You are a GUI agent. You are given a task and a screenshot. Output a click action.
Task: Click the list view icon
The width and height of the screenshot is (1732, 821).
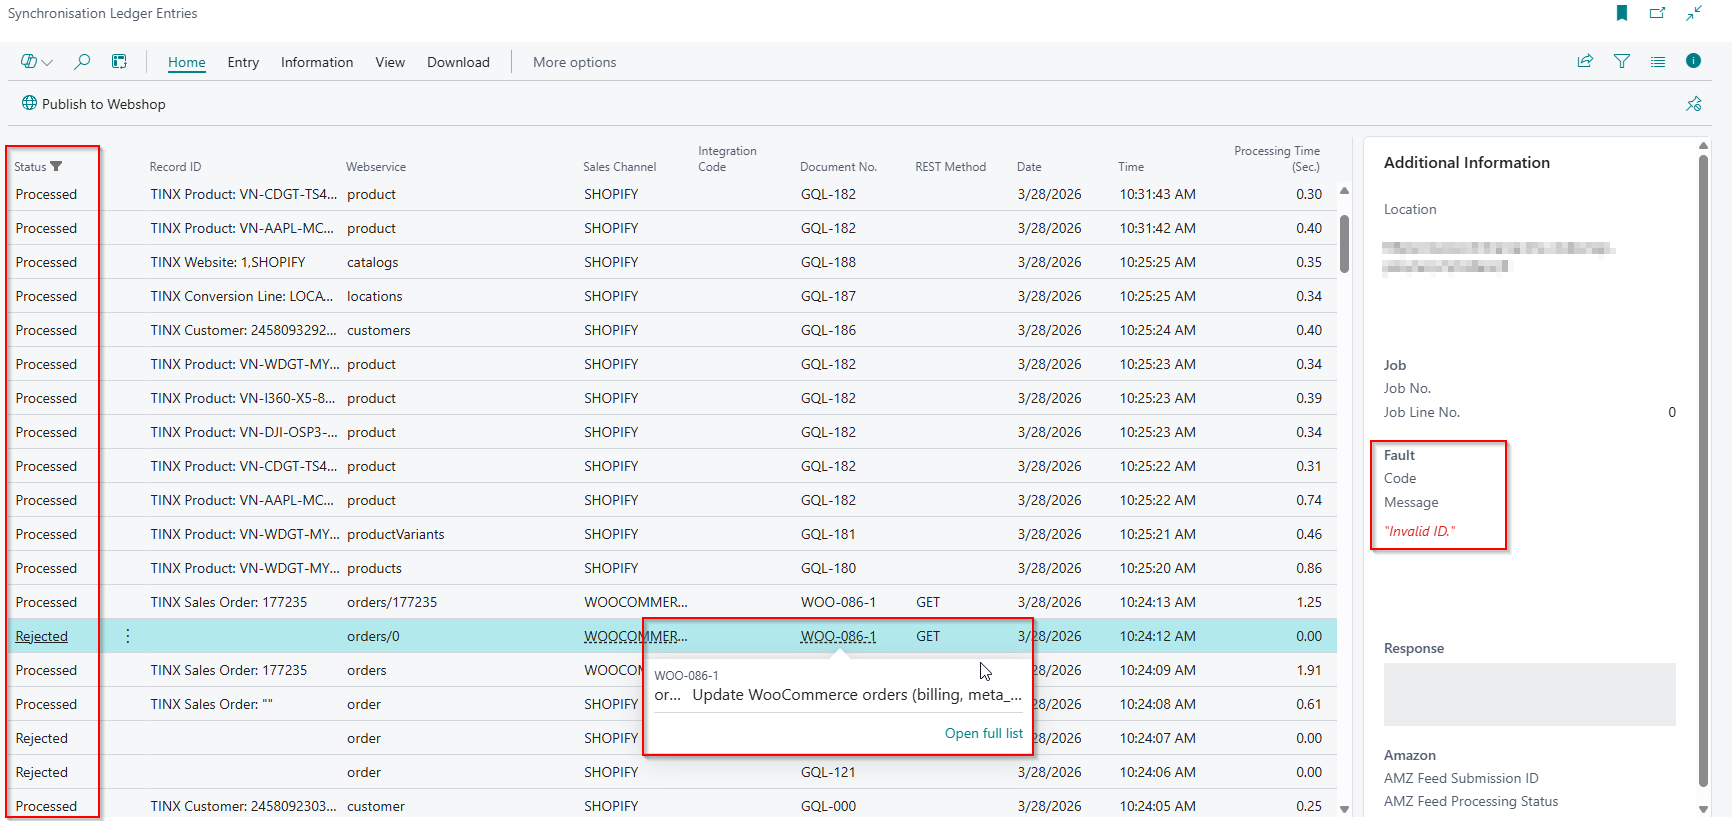[1658, 61]
